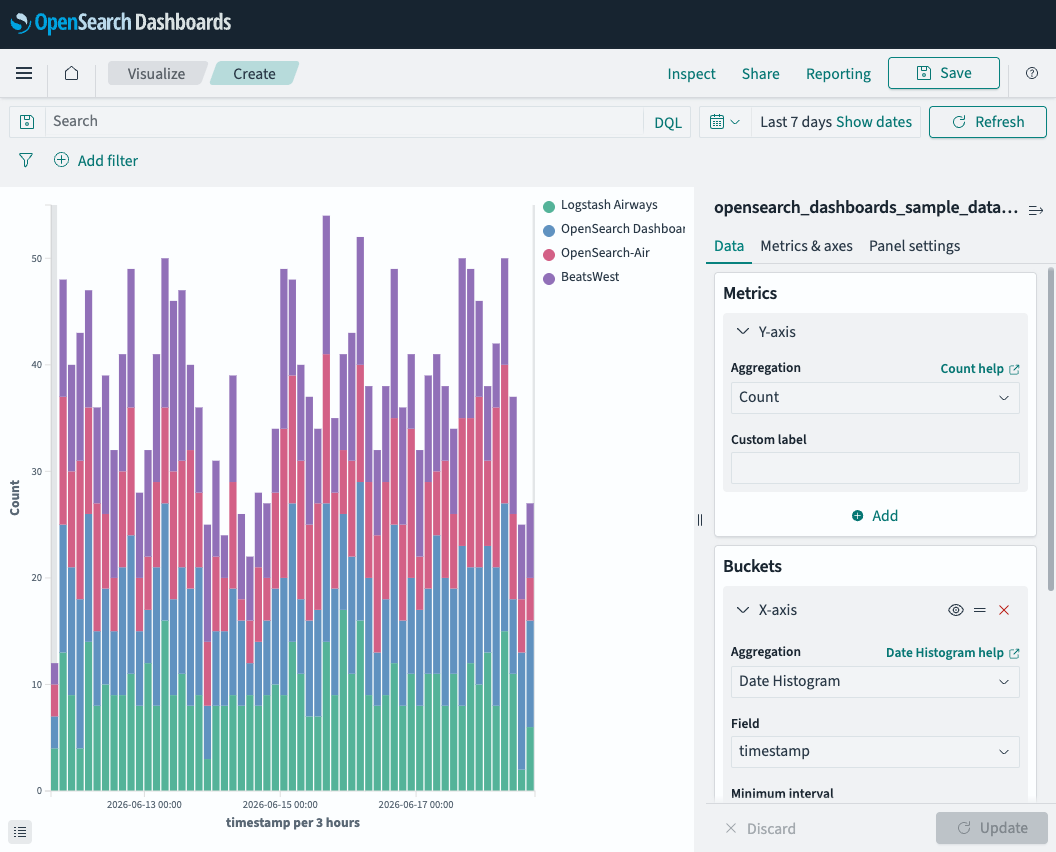Screen dimensions: 1056x852
Task: Open the Reporting menu item
Action: click(x=838, y=73)
